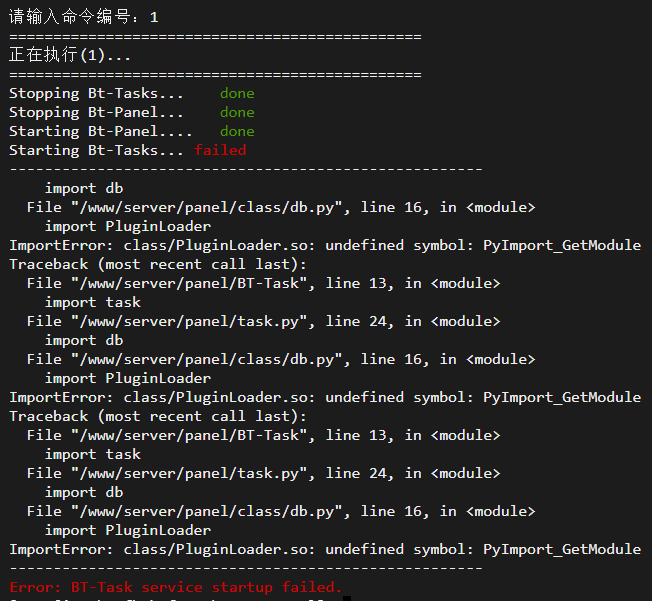Click the topmost 'import db' line
The width and height of the screenshot is (652, 601).
click(84, 188)
